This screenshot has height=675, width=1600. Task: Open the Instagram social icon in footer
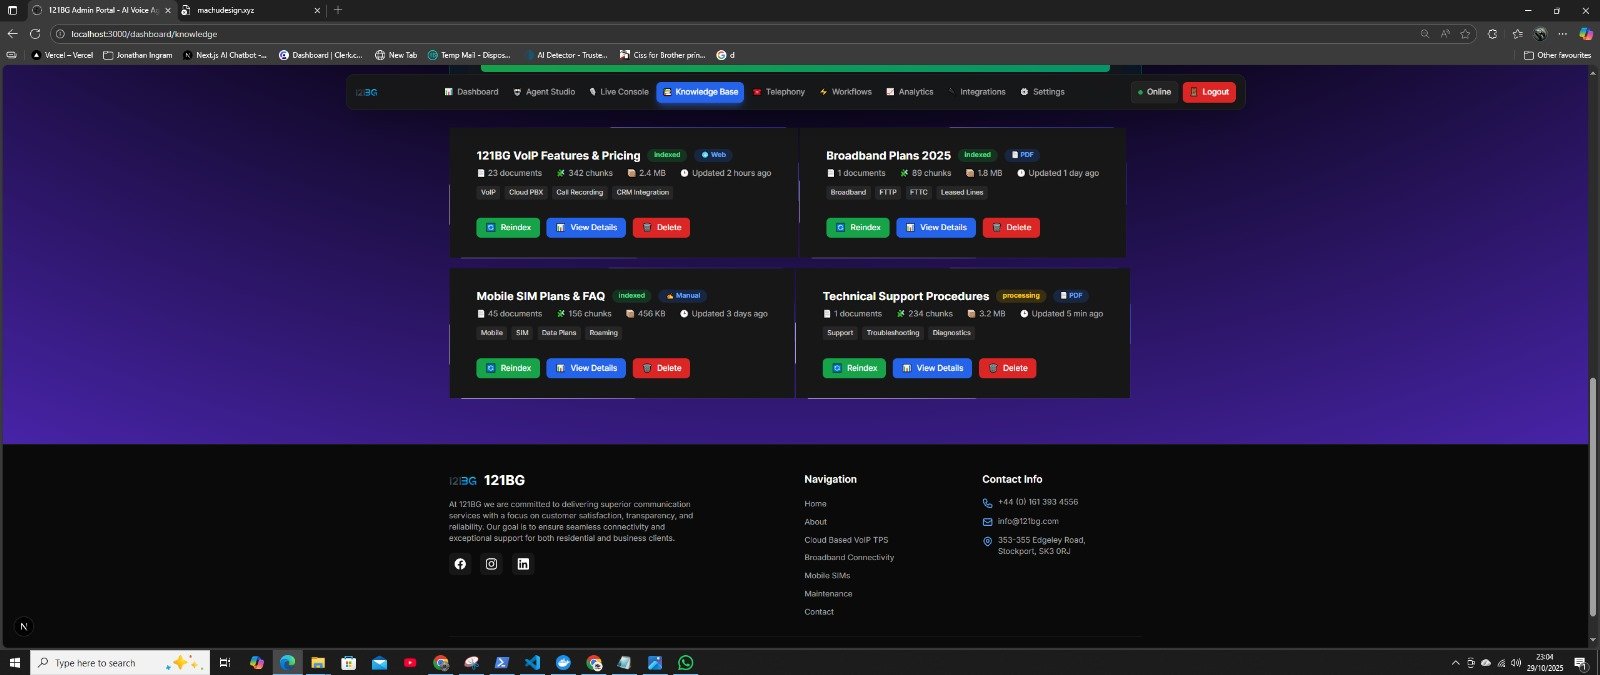[491, 564]
